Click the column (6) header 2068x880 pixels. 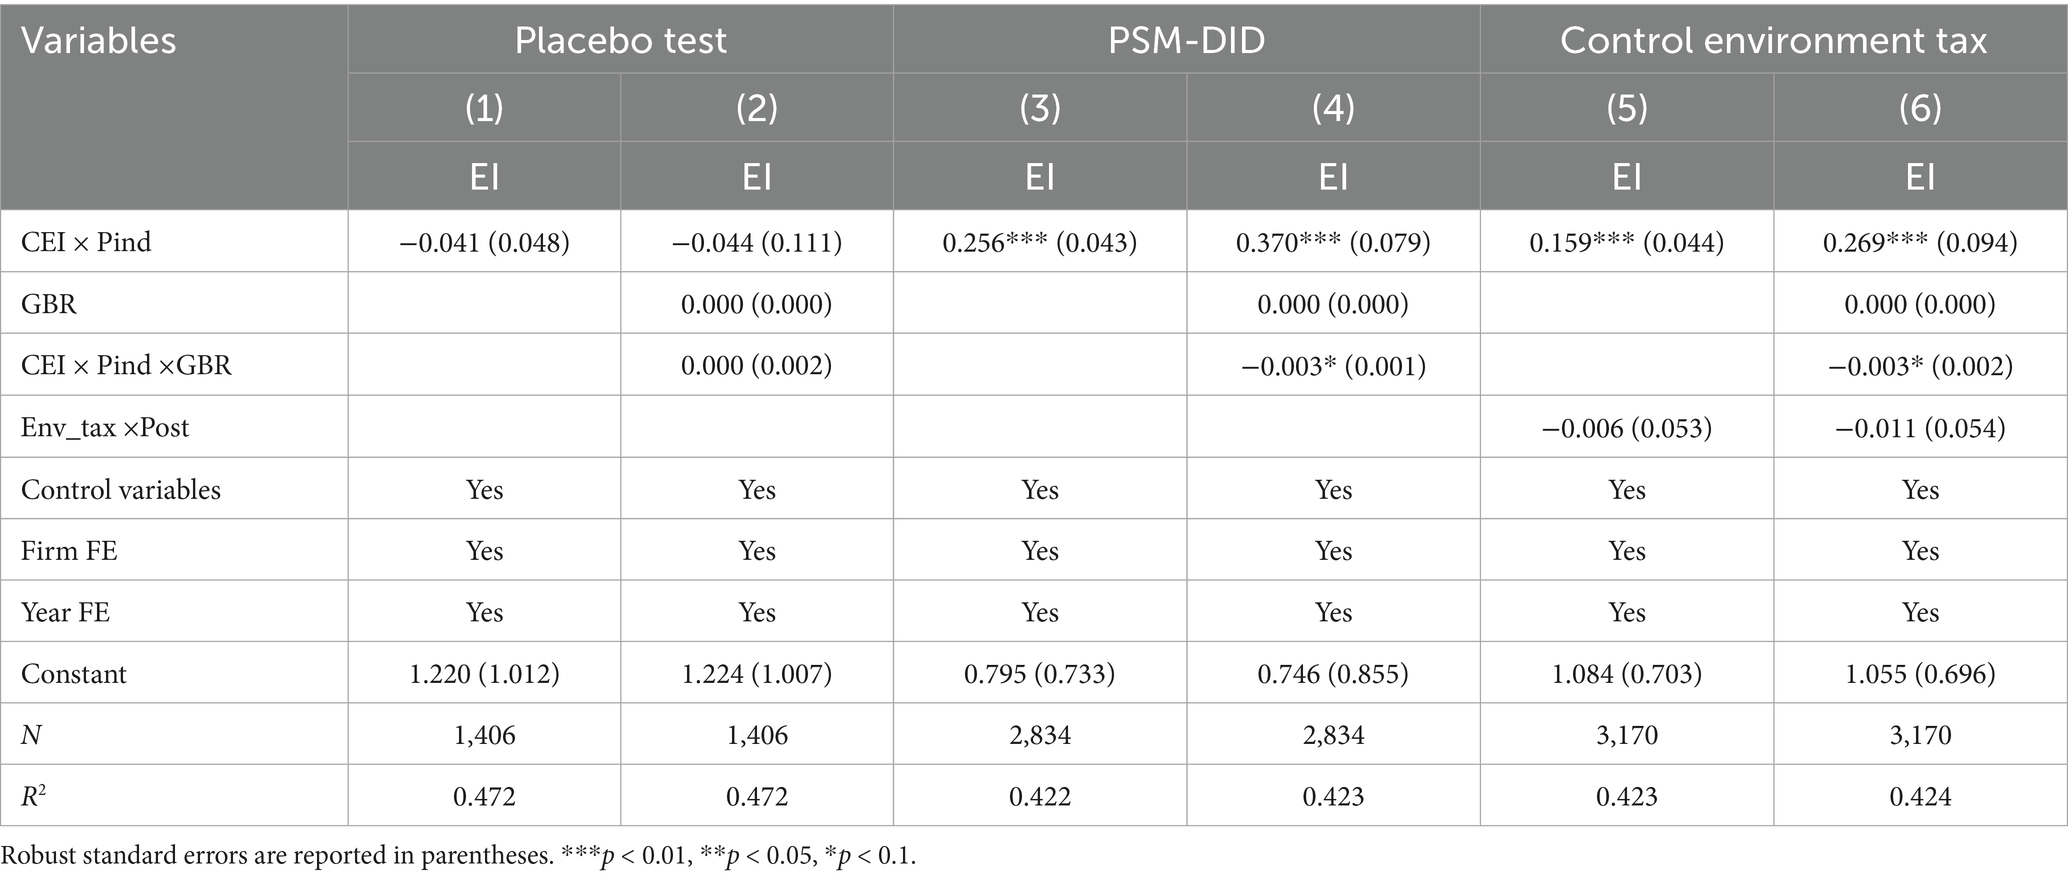coord(1920,108)
